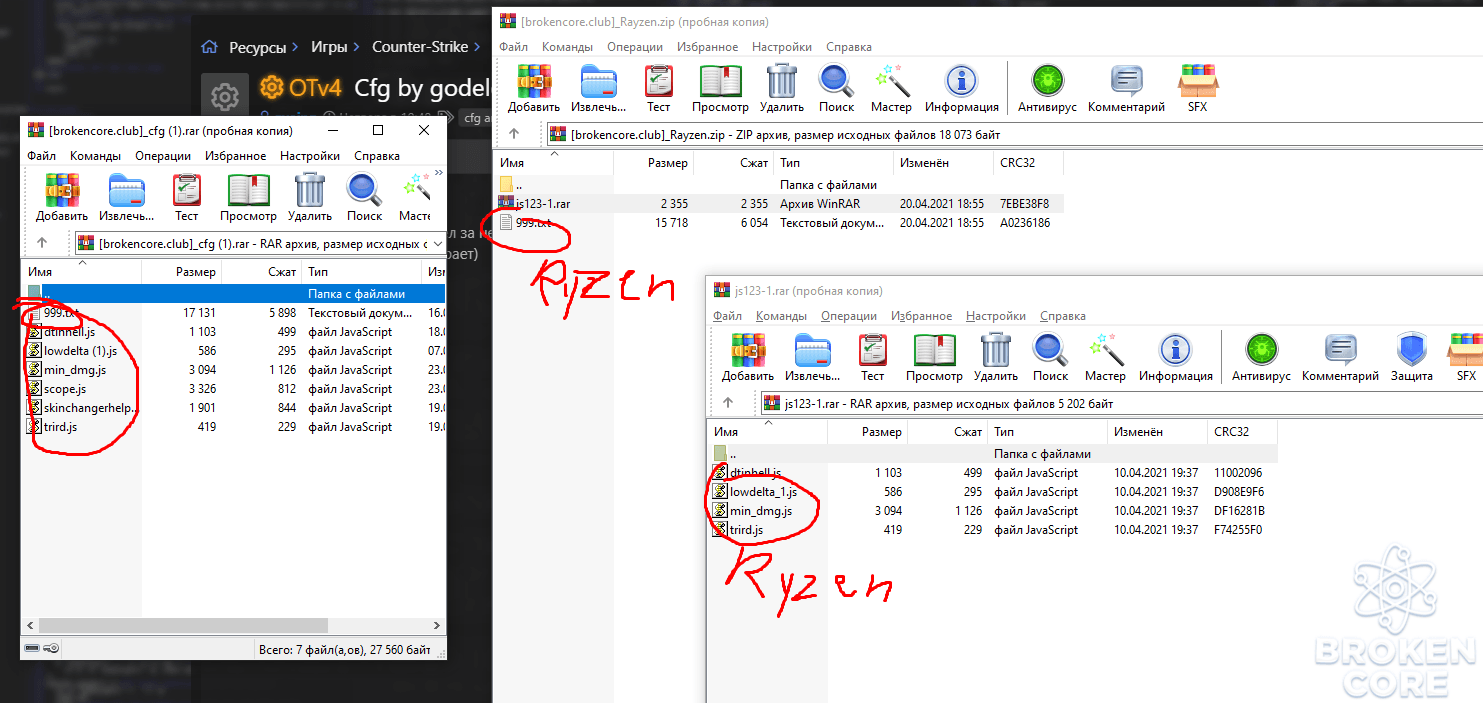Click the address path field in js123-1.rar window
The width and height of the screenshot is (1483, 703).
[x=1120, y=403]
